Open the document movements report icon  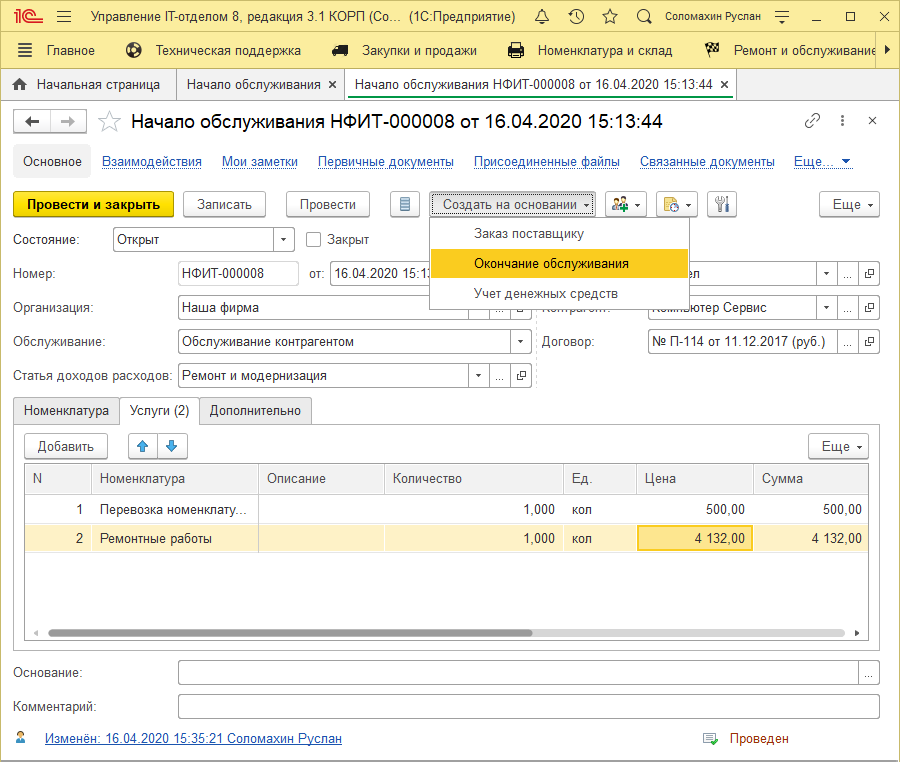click(404, 204)
